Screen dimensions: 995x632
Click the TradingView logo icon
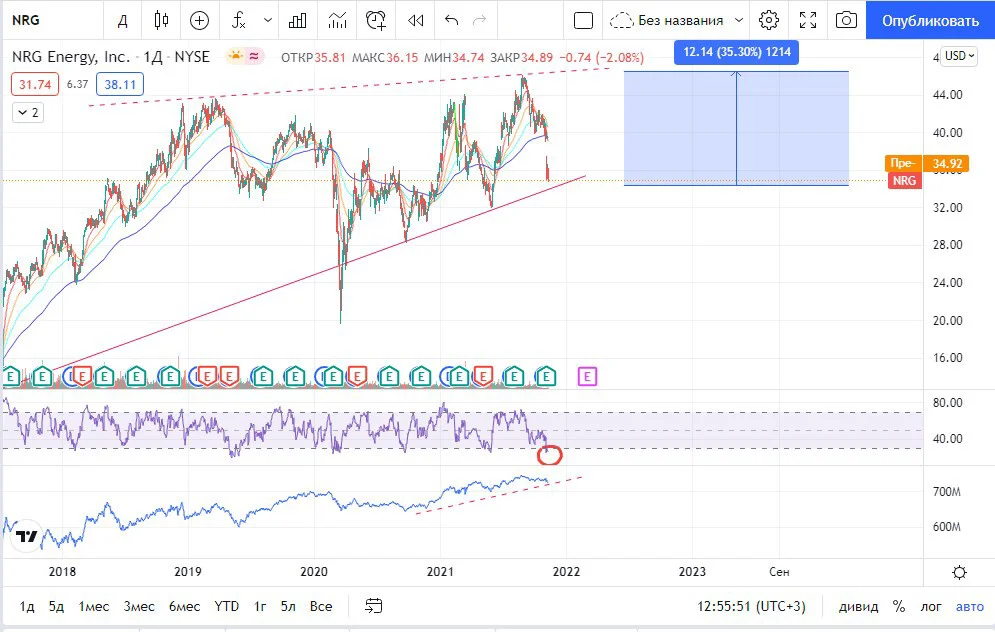pos(27,536)
